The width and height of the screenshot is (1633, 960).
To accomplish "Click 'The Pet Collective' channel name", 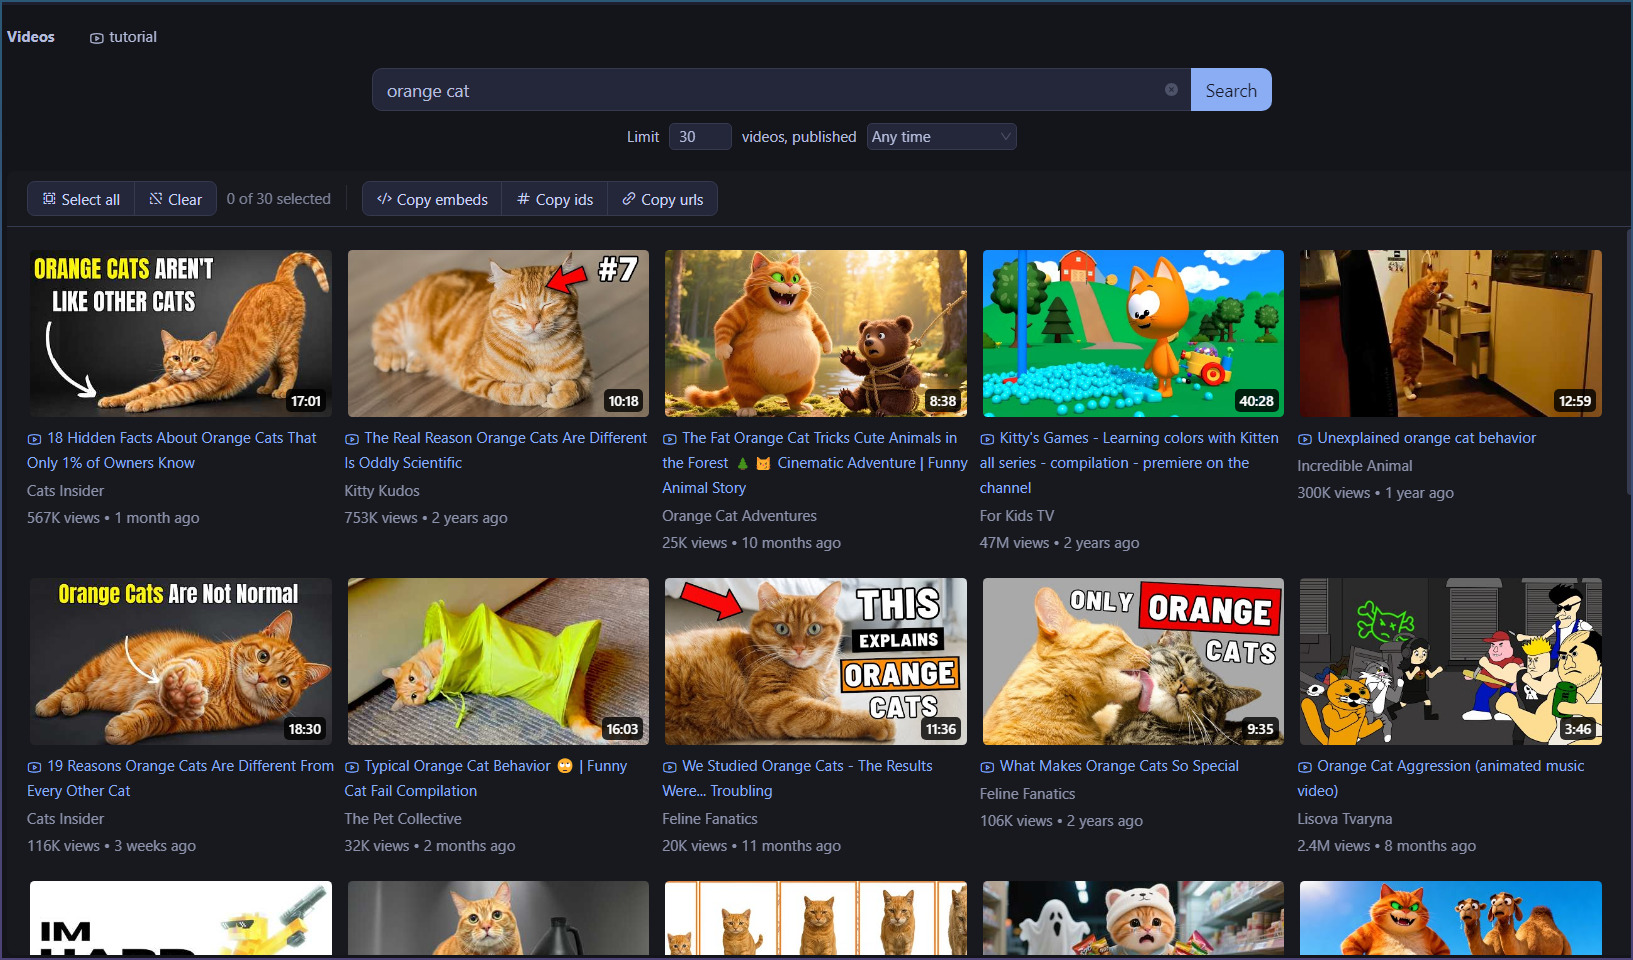I will [403, 819].
